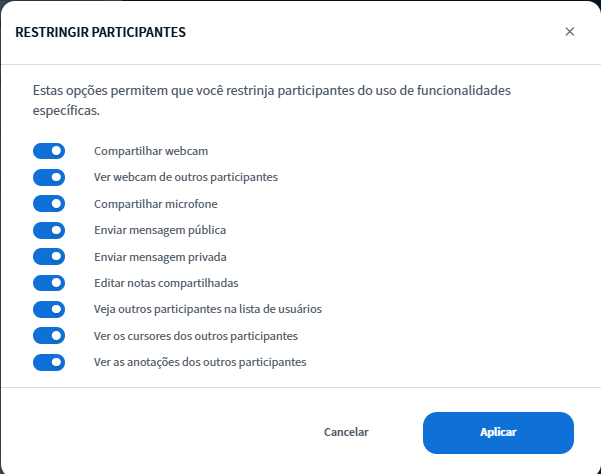The image size is (601, 474).
Task: Close the Restringir Participantes dialog with X
Action: point(570,32)
